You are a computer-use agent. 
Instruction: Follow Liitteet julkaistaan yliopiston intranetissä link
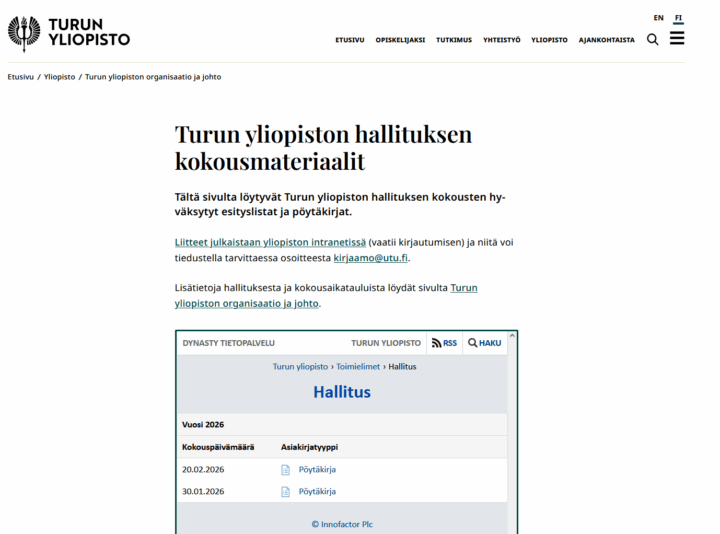[x=270, y=242]
